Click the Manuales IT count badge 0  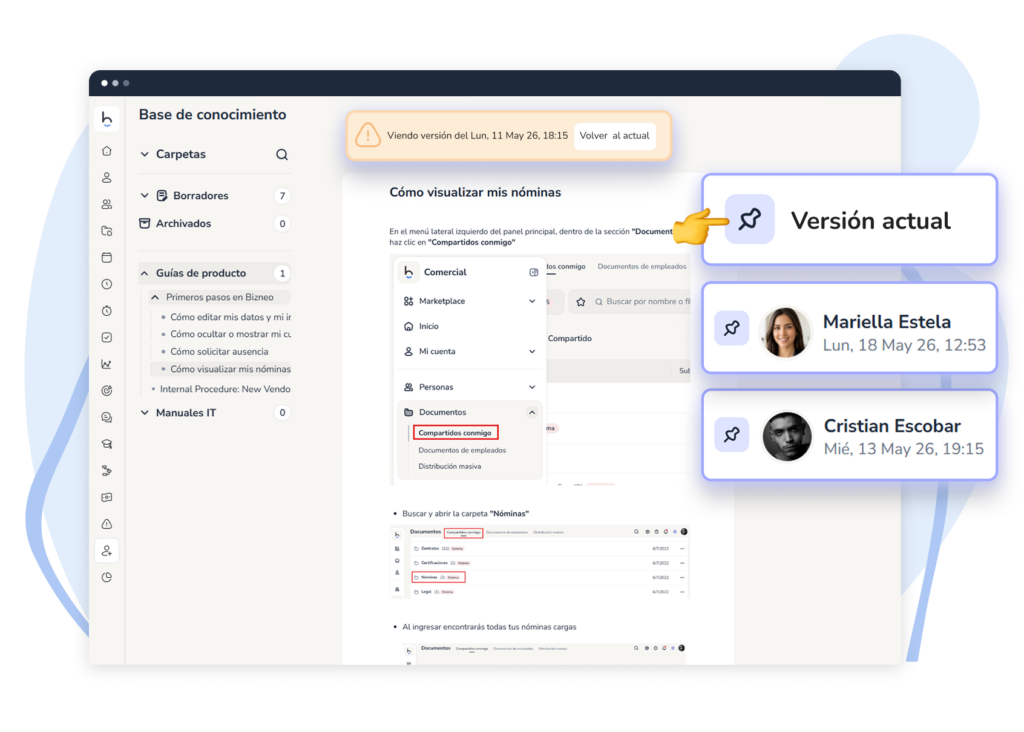coord(282,413)
